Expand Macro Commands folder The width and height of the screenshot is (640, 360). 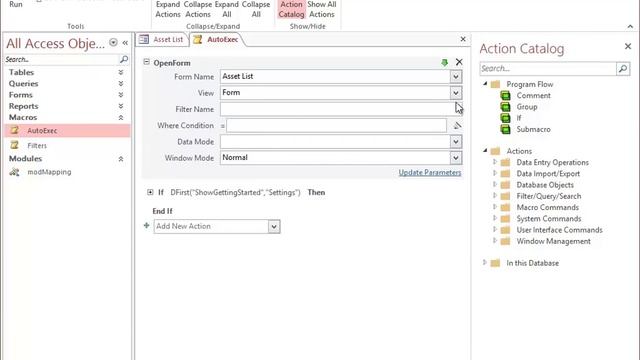(495, 207)
